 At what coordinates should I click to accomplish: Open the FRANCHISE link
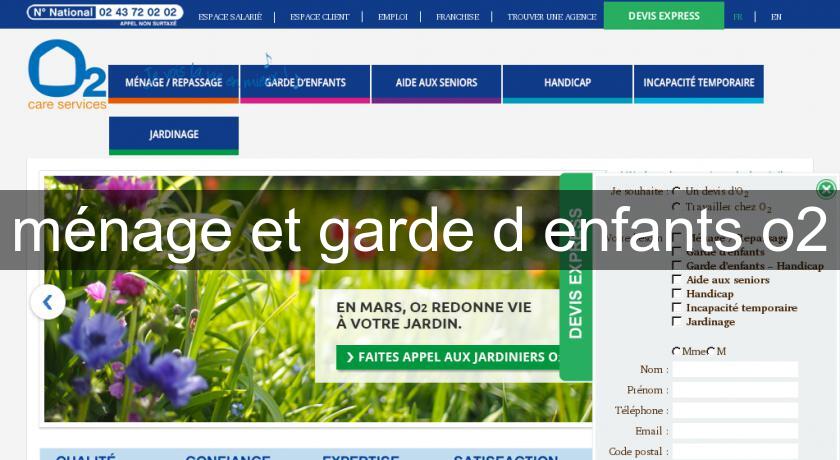pyautogui.click(x=458, y=17)
